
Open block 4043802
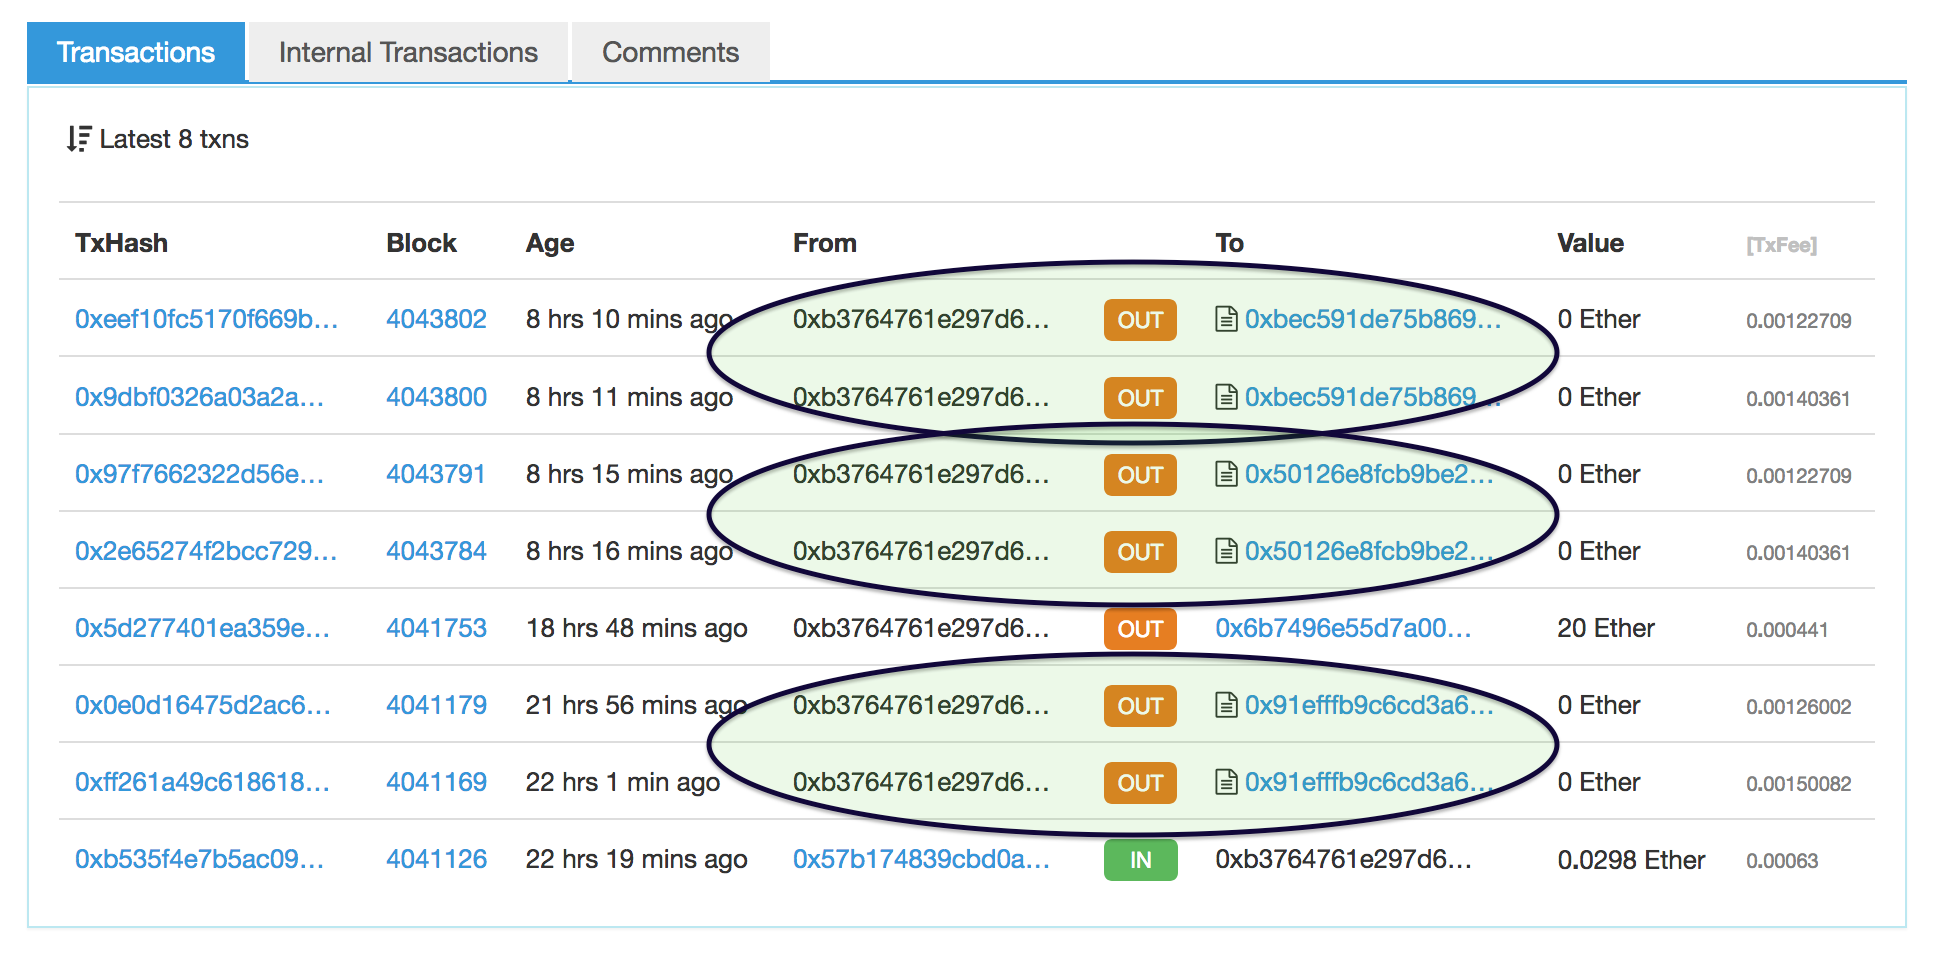pyautogui.click(x=436, y=319)
